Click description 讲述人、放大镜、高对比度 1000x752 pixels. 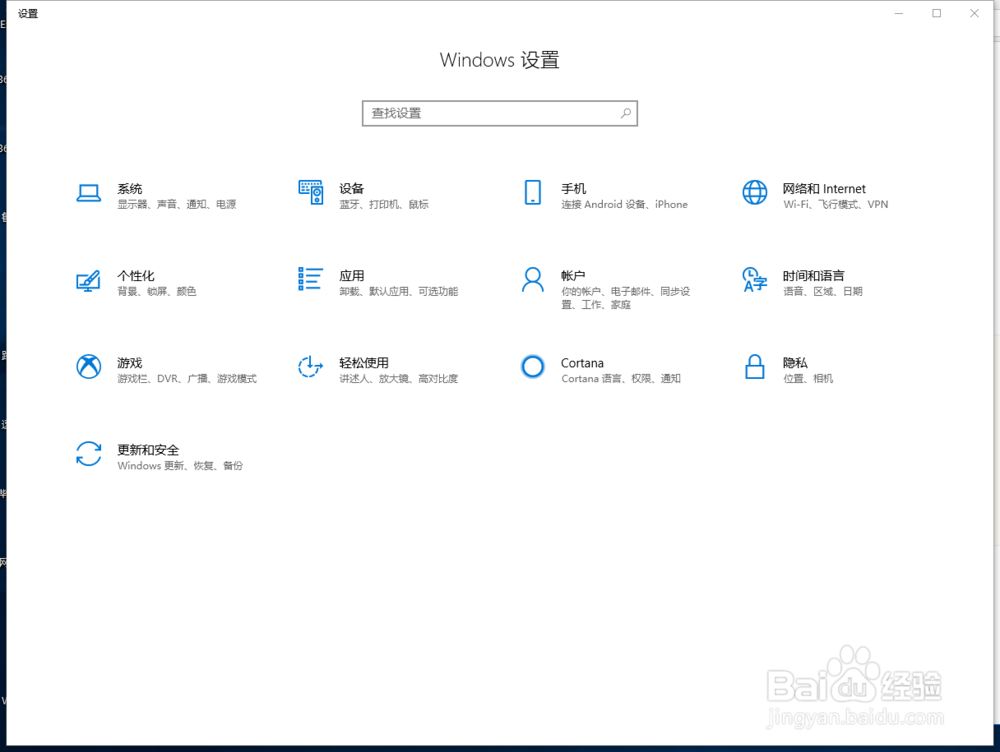399,378
